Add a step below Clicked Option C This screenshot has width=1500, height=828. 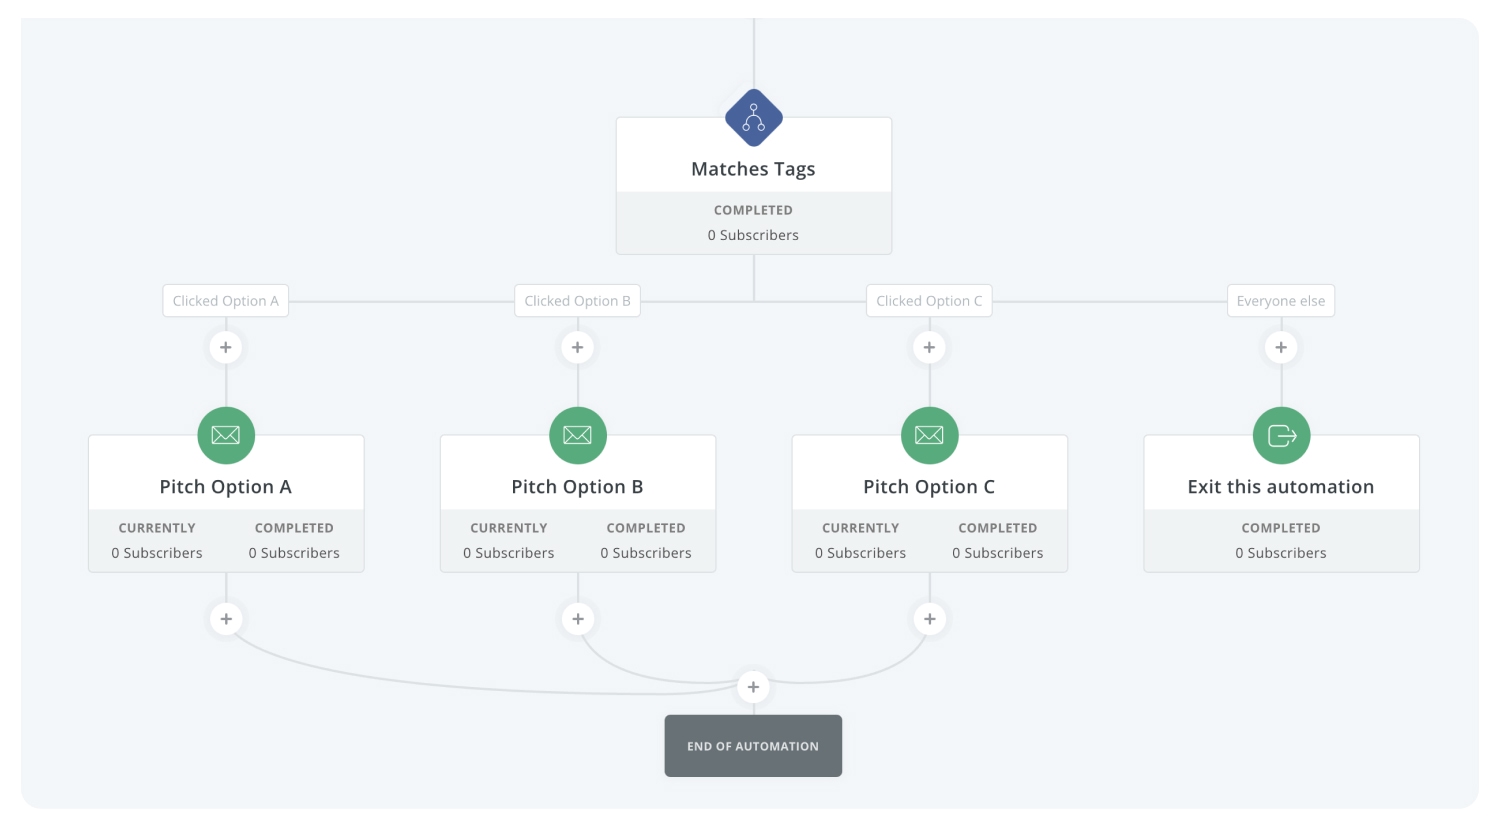coord(929,347)
